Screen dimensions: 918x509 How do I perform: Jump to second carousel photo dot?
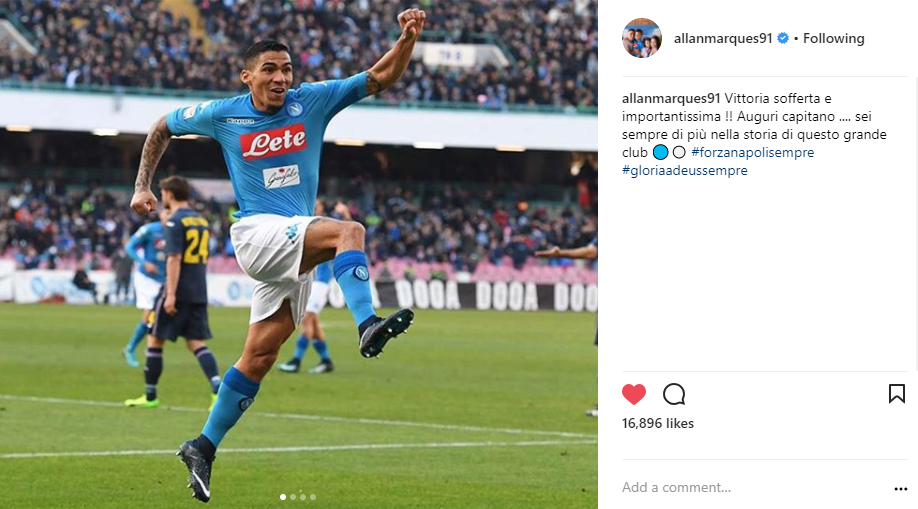tap(293, 497)
